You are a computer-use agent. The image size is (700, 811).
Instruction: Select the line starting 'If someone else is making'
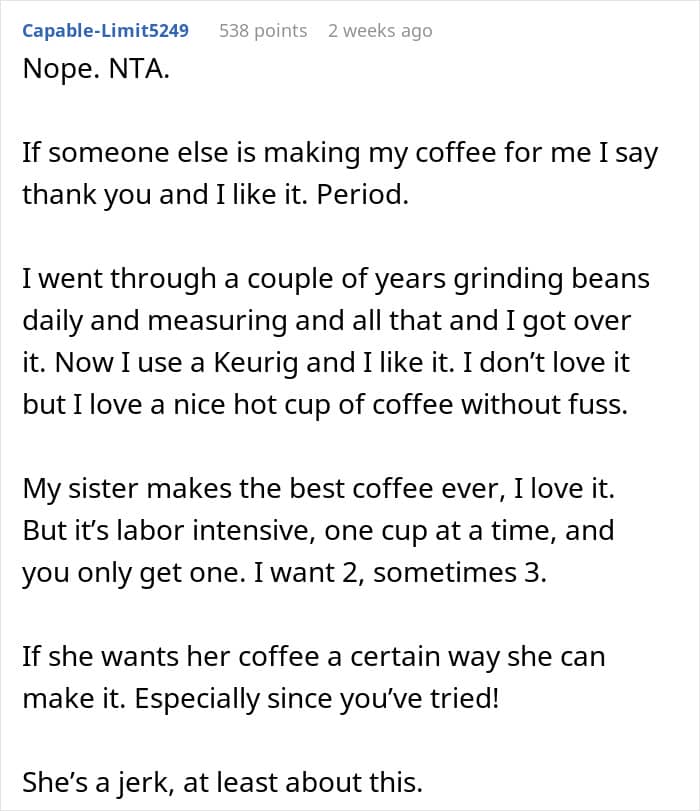click(x=340, y=154)
